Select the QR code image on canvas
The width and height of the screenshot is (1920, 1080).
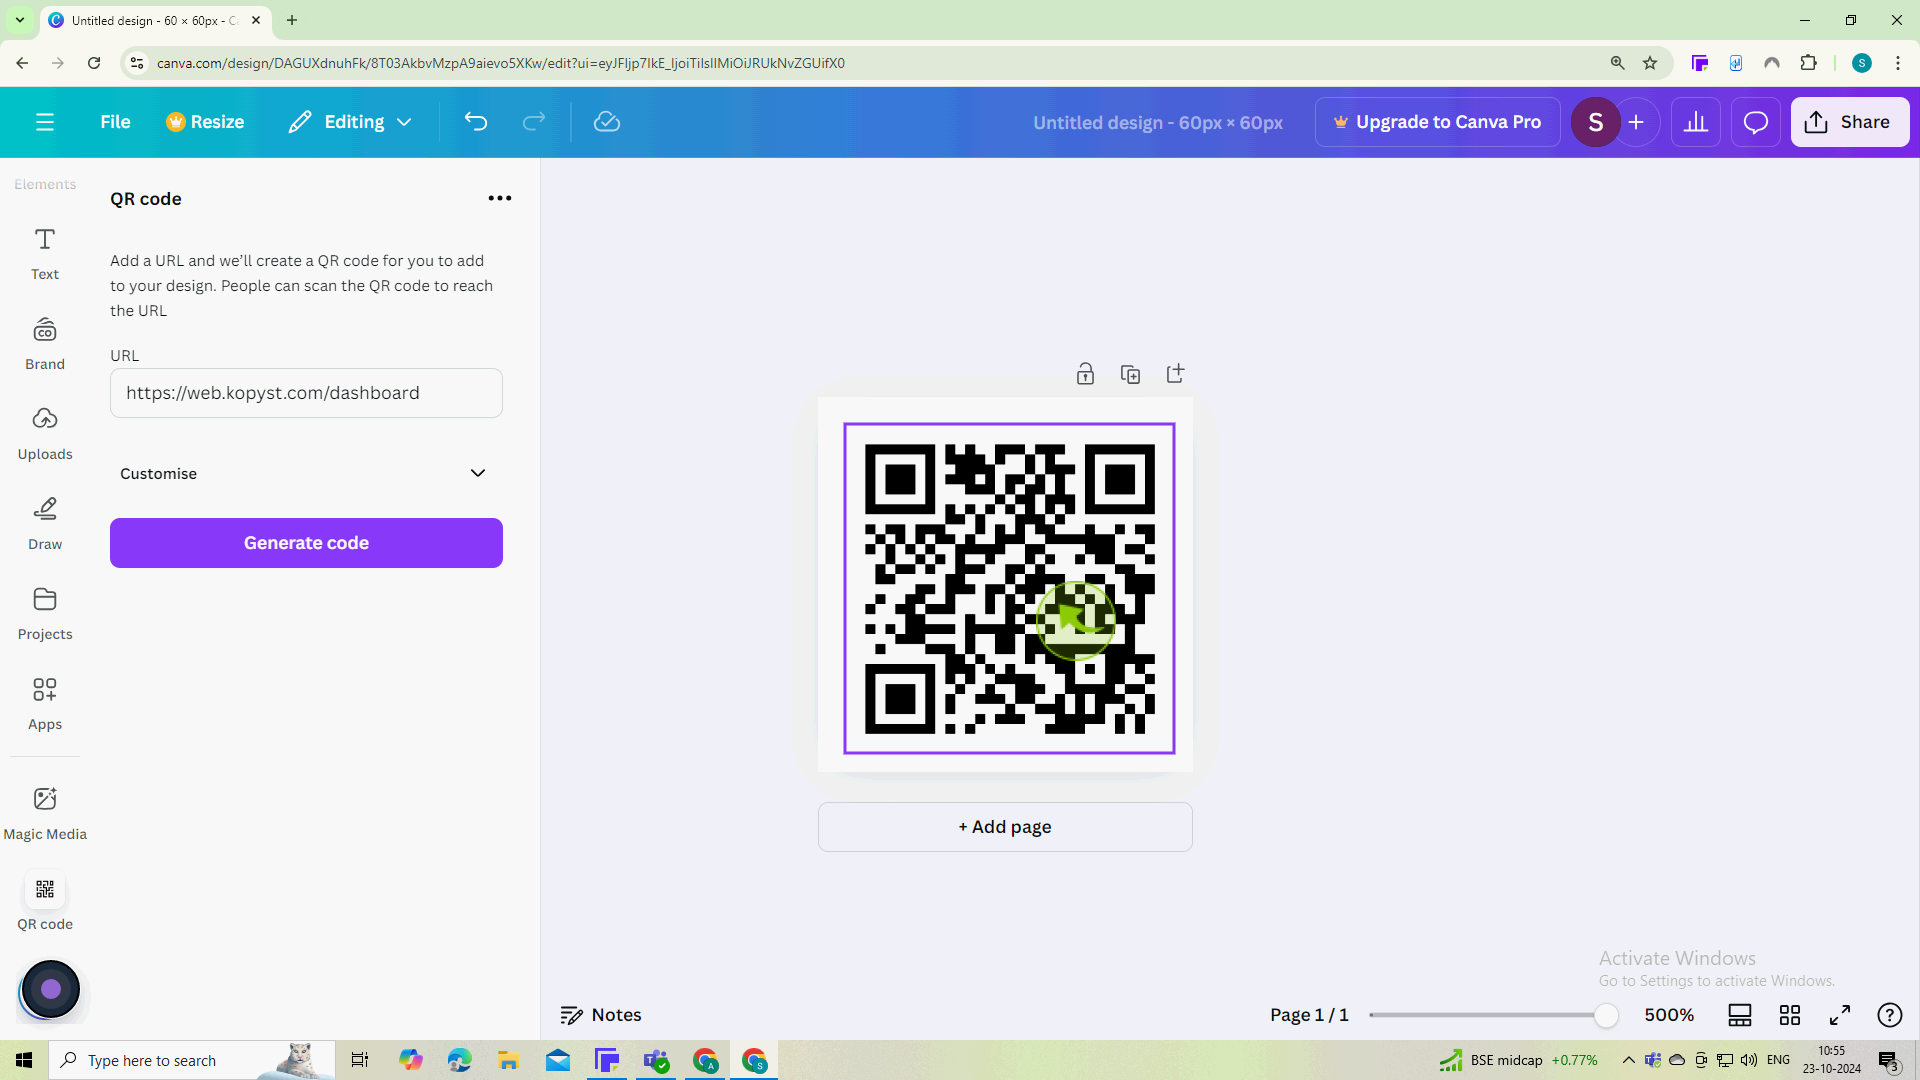(x=1009, y=588)
